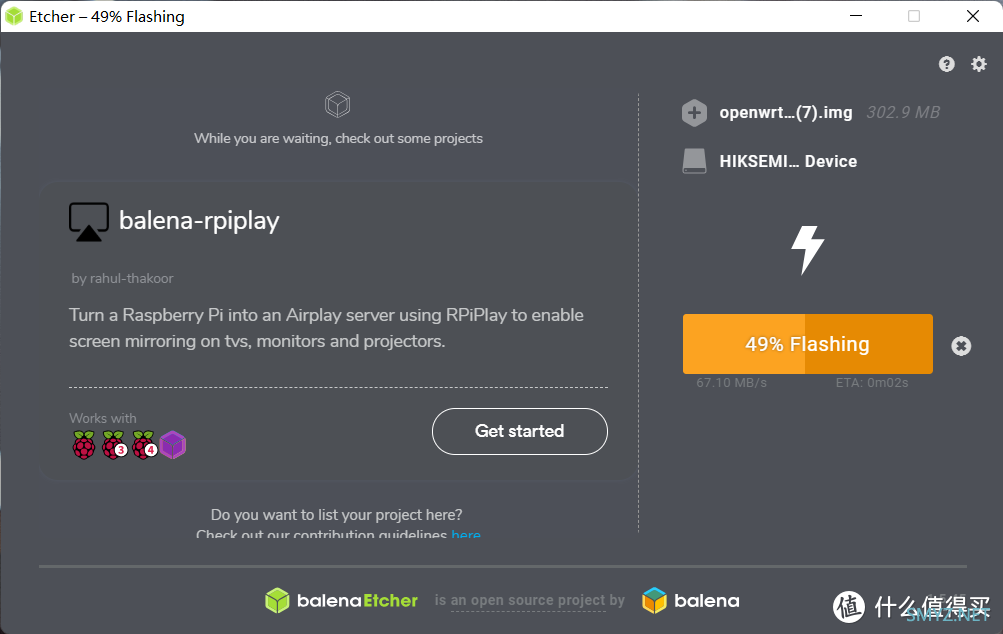Click the HIKSEMI drive icon
Viewport: 1003px width, 634px height.
pyautogui.click(x=694, y=161)
